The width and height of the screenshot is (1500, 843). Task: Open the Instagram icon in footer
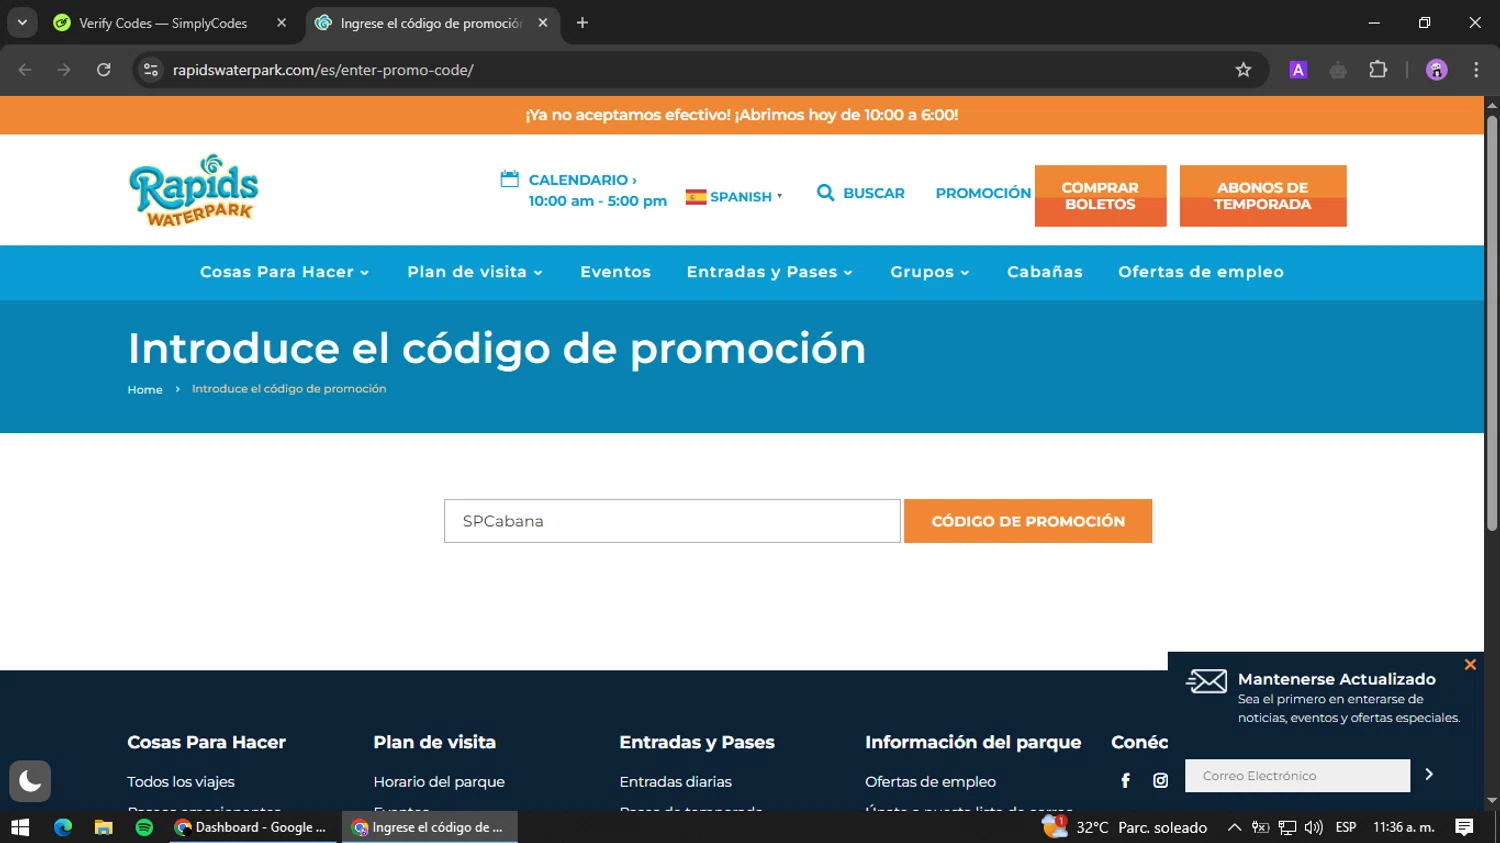tap(1160, 780)
